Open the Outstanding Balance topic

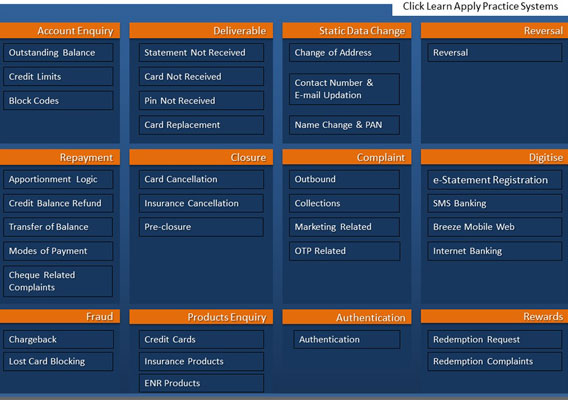(x=58, y=53)
